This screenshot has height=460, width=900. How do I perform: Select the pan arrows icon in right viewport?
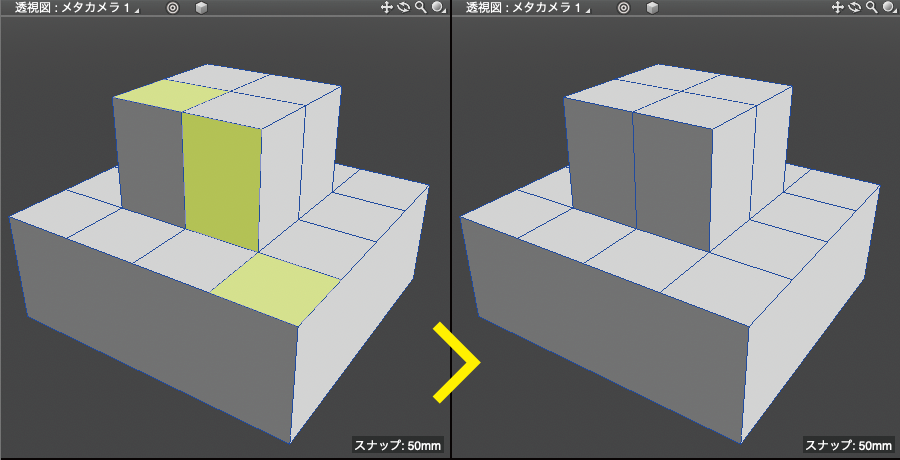tap(837, 7)
